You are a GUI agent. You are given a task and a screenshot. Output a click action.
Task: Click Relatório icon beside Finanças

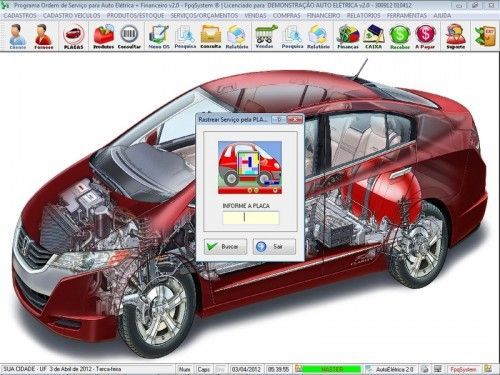pyautogui.click(x=318, y=37)
